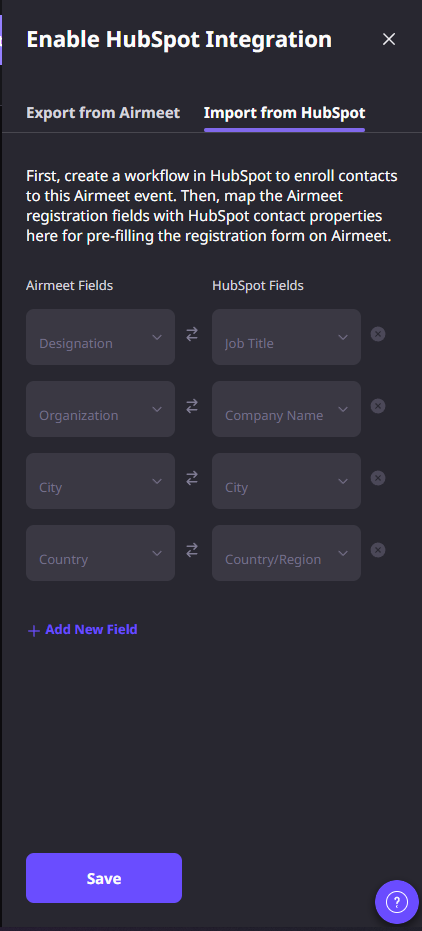Add New Field mapping row

pyautogui.click(x=83, y=629)
